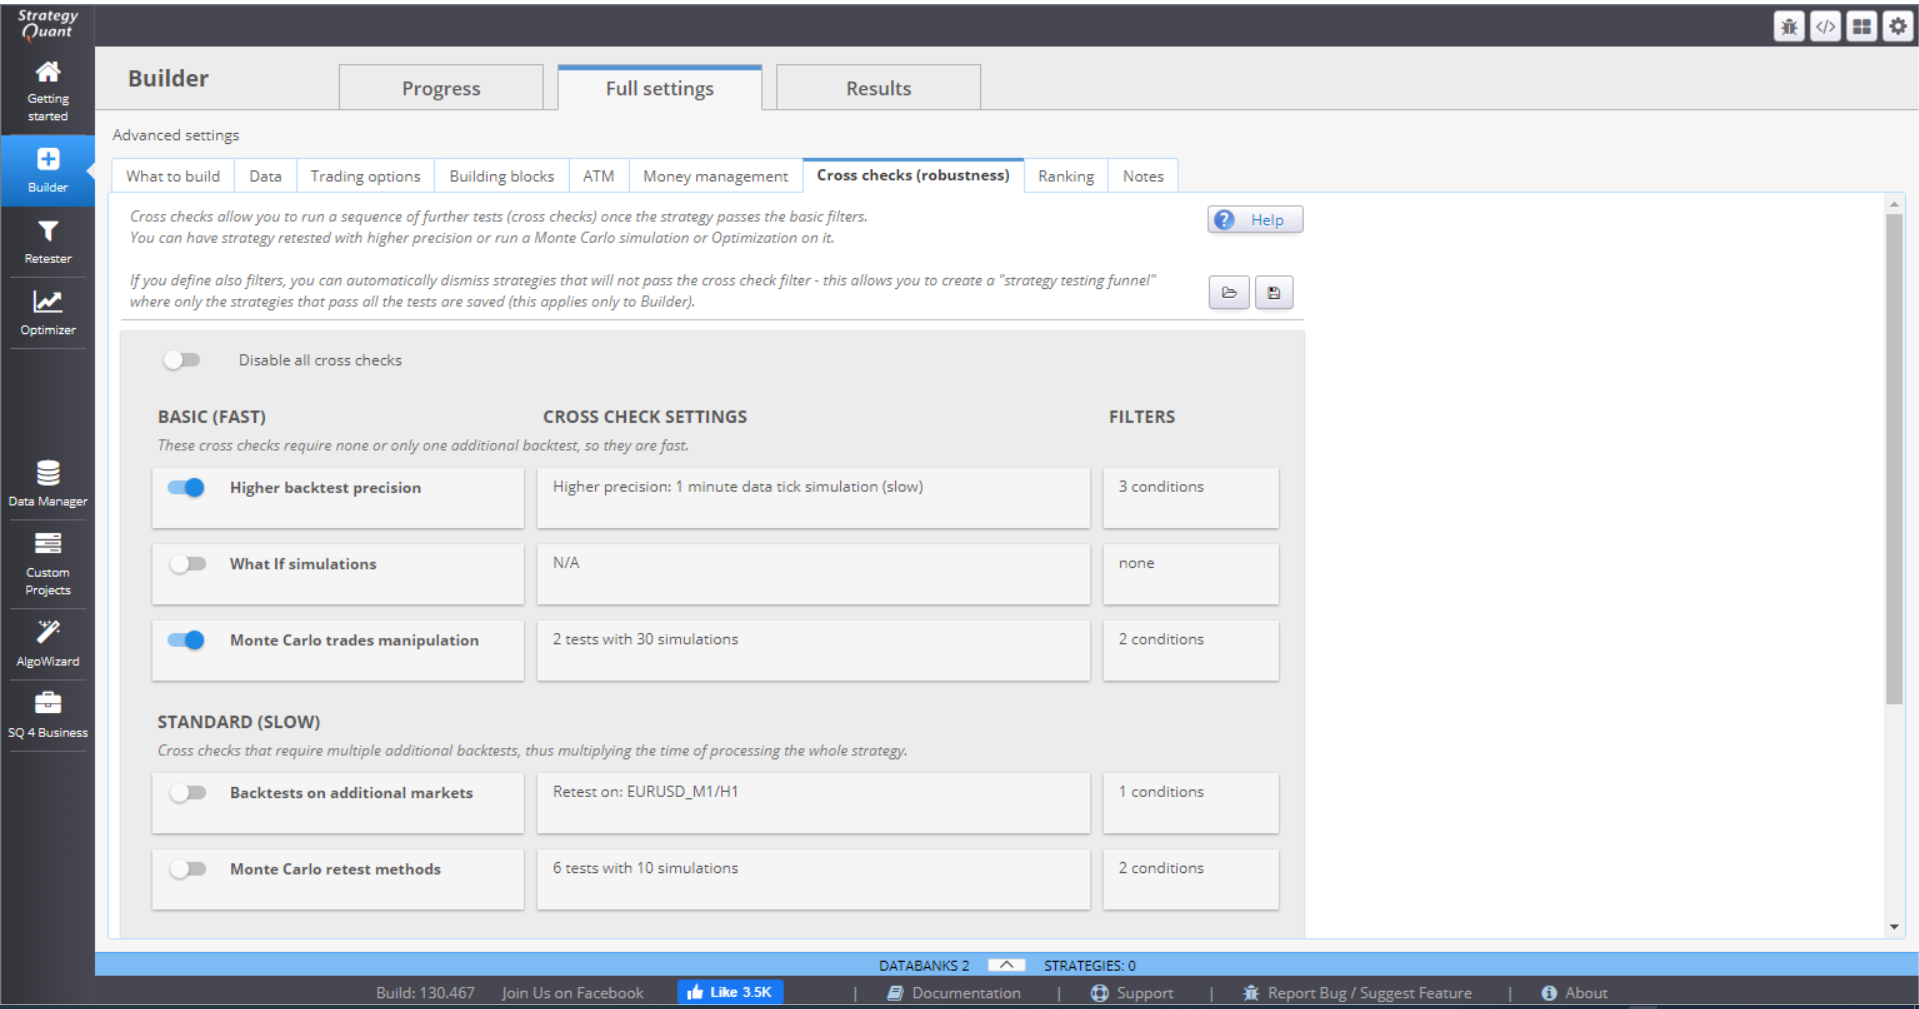The width and height of the screenshot is (1919, 1009).
Task: Open 1 conditions filter for additional markets
Action: tap(1191, 803)
